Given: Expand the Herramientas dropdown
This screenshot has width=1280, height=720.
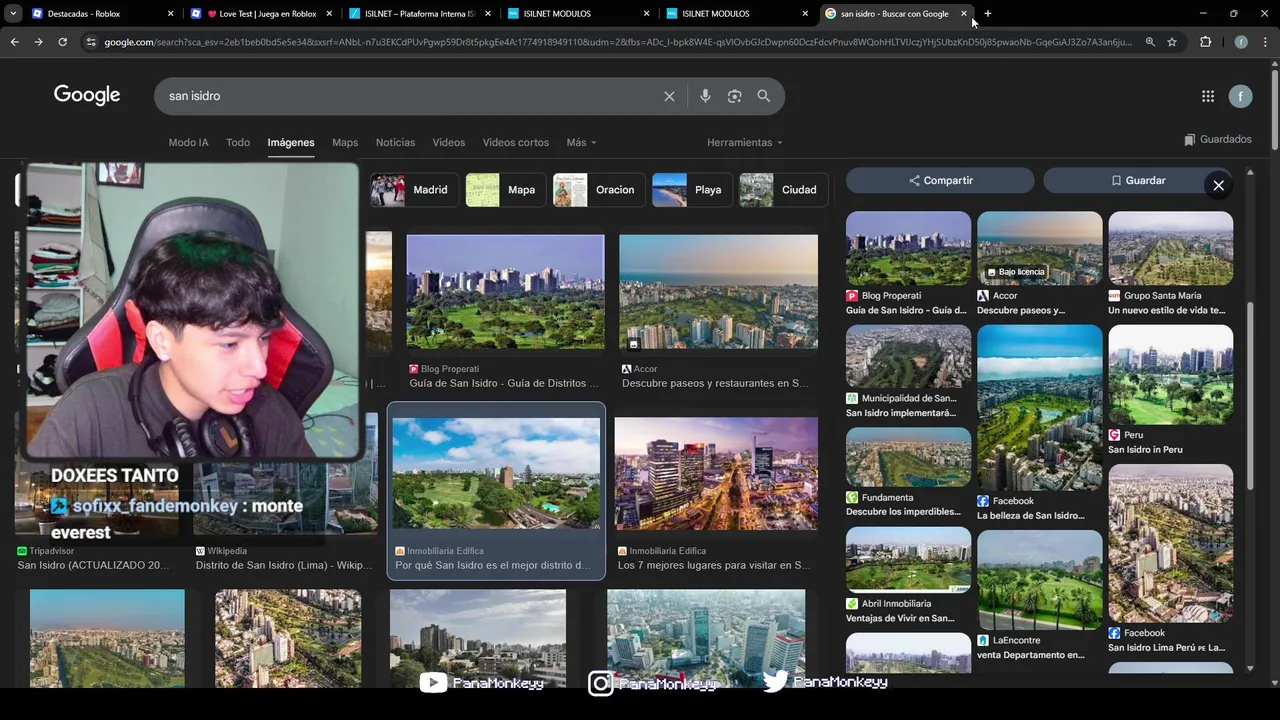Looking at the screenshot, I should (x=745, y=142).
